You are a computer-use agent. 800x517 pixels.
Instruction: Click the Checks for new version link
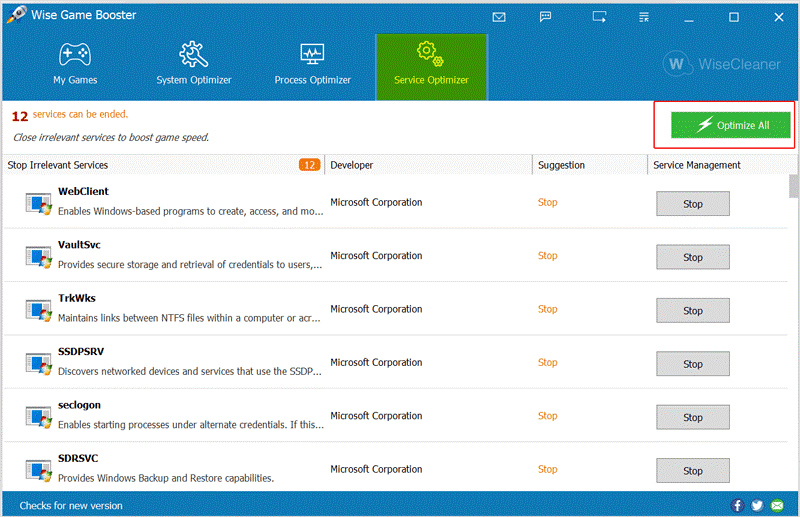[x=71, y=506]
